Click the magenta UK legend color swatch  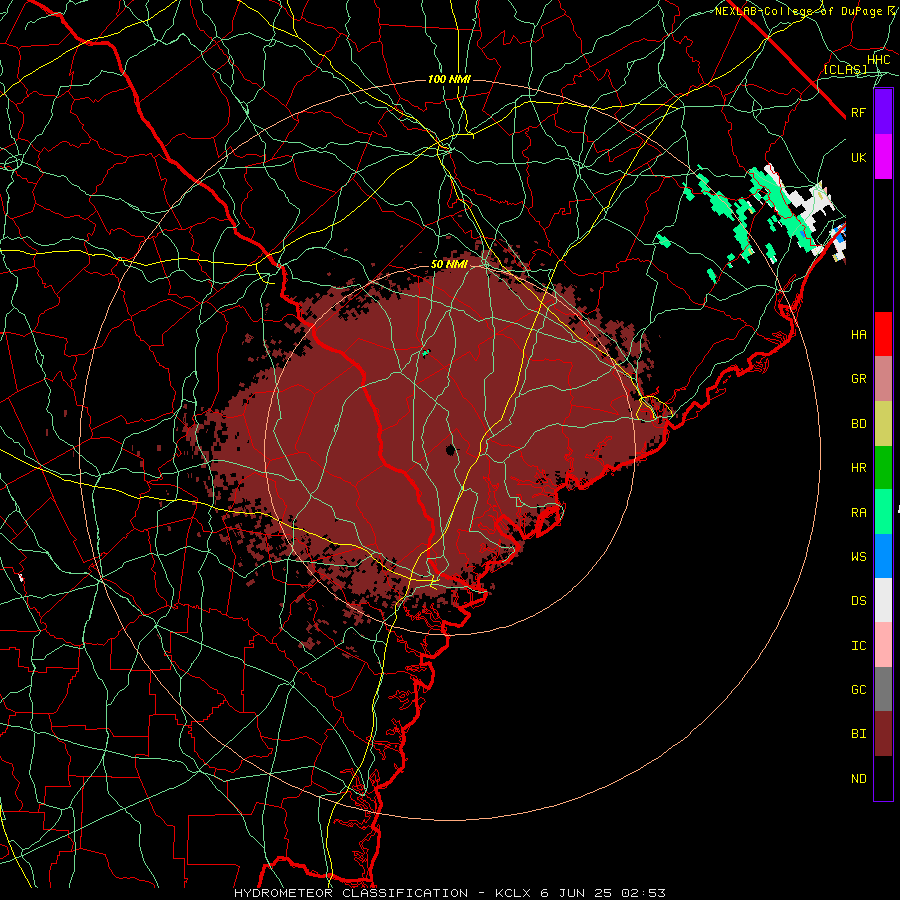883,157
